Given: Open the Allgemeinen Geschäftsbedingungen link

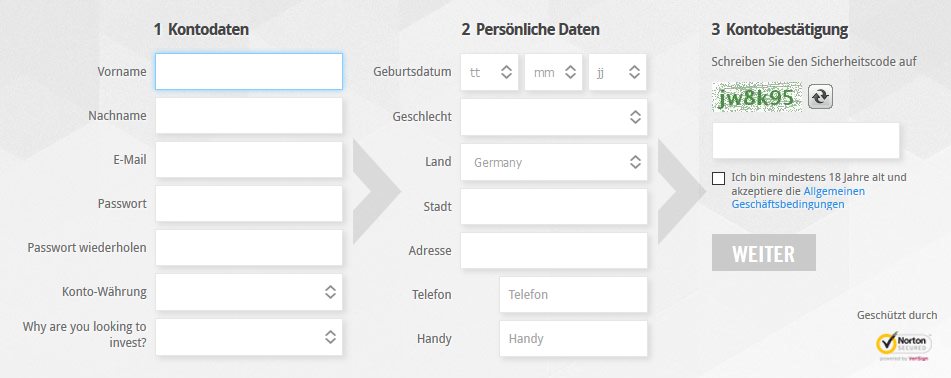Looking at the screenshot, I should 798,198.
